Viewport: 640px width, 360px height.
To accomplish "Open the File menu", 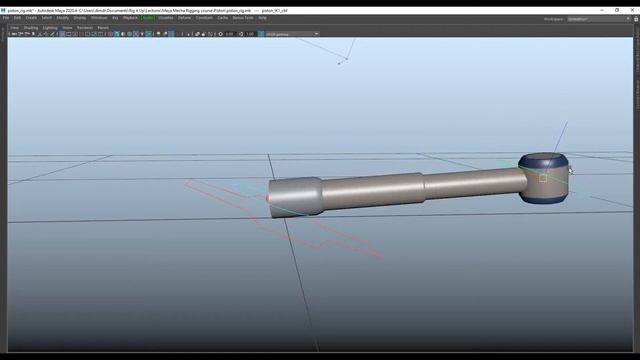I will [x=6, y=18].
